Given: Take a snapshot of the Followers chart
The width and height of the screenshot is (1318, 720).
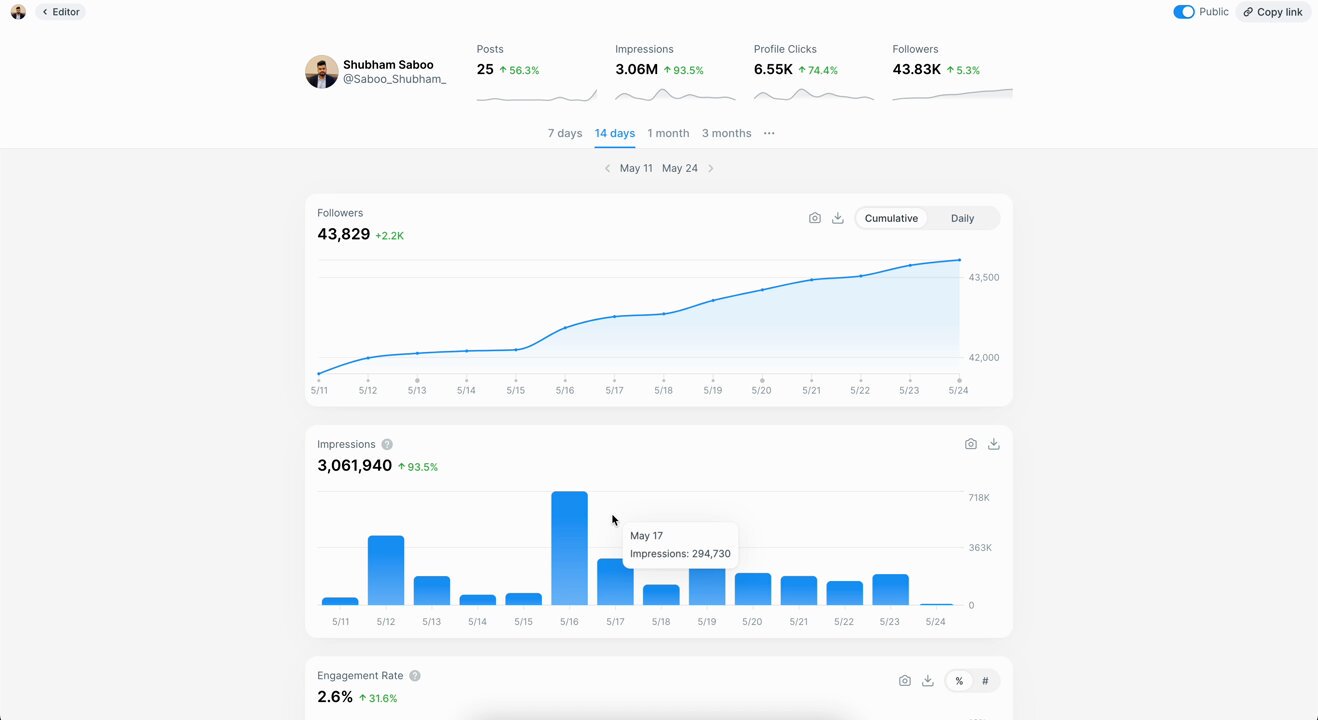Looking at the screenshot, I should coord(815,218).
